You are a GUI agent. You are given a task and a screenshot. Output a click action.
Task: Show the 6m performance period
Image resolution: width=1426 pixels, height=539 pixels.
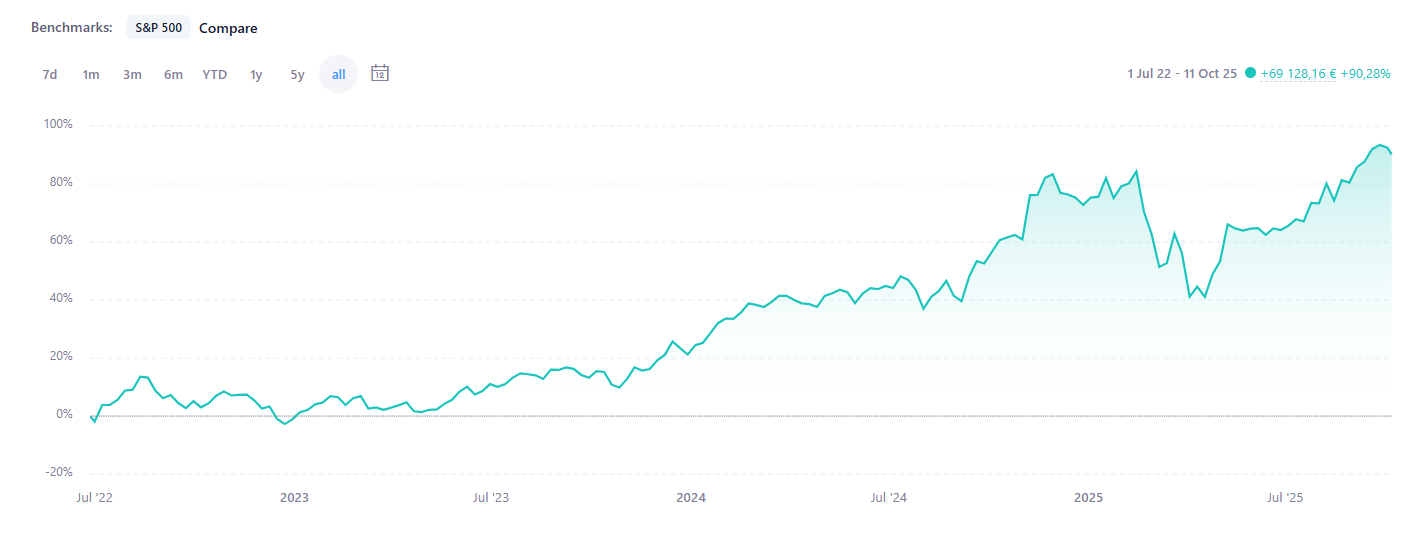pos(173,74)
